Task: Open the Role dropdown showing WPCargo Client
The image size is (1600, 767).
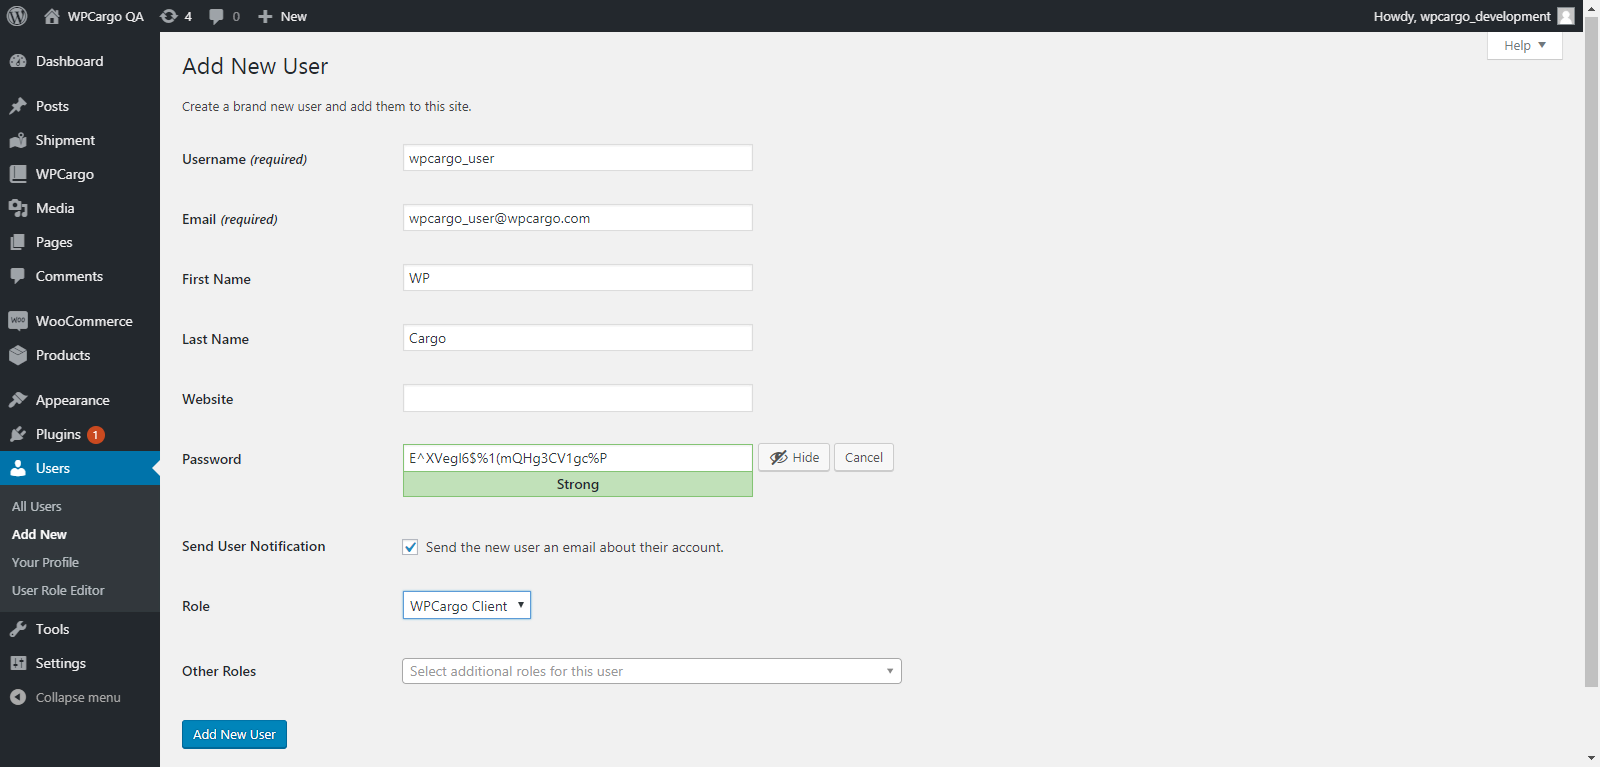Action: 467,605
